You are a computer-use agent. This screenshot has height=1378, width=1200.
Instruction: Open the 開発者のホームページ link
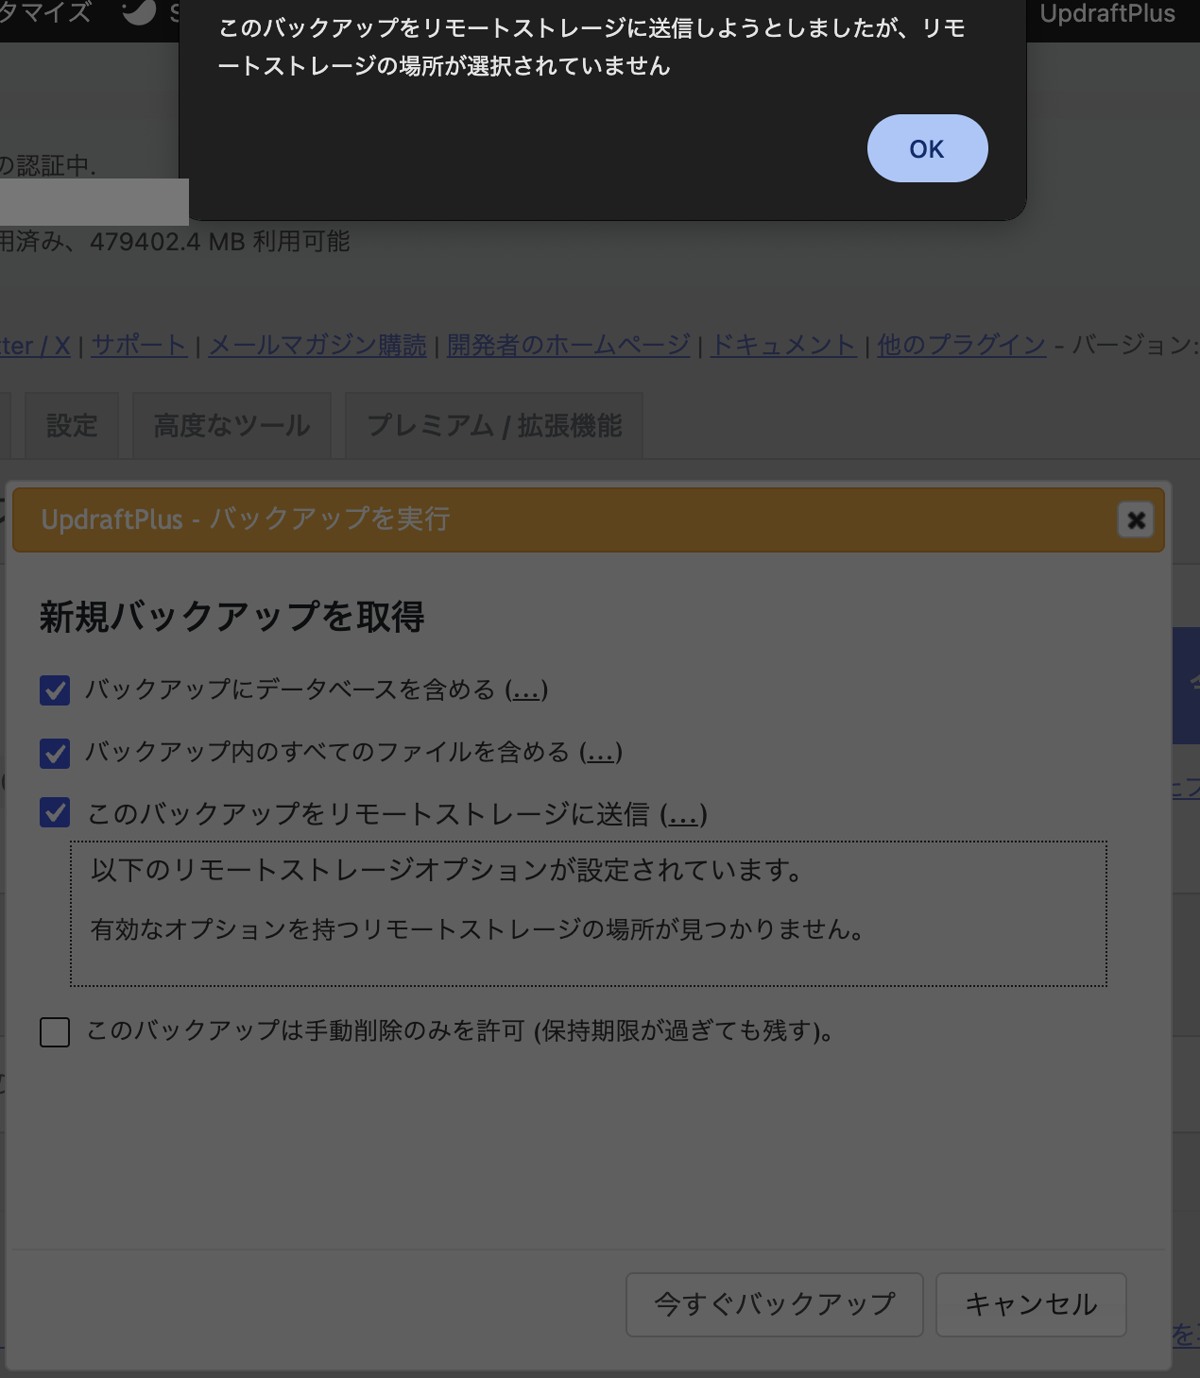(568, 345)
